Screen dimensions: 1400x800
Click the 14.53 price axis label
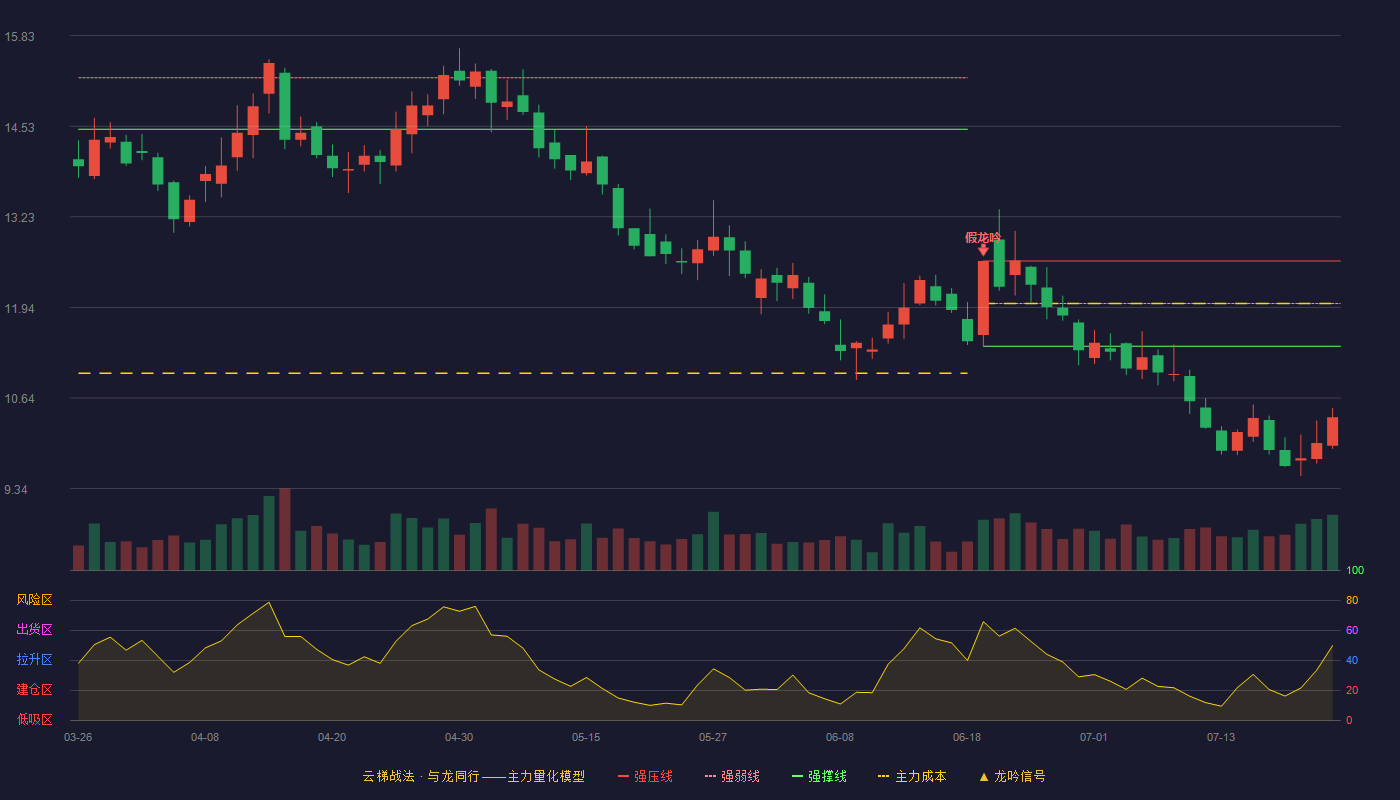(x=19, y=128)
